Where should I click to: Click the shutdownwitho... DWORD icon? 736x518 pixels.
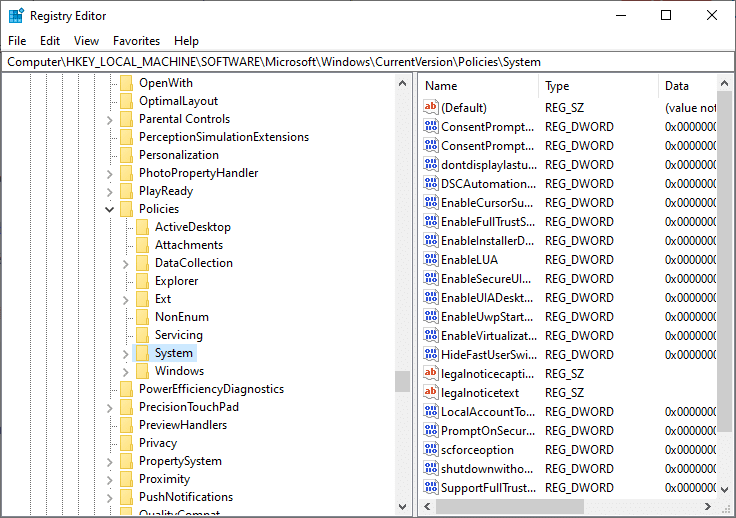pyautogui.click(x=430, y=468)
